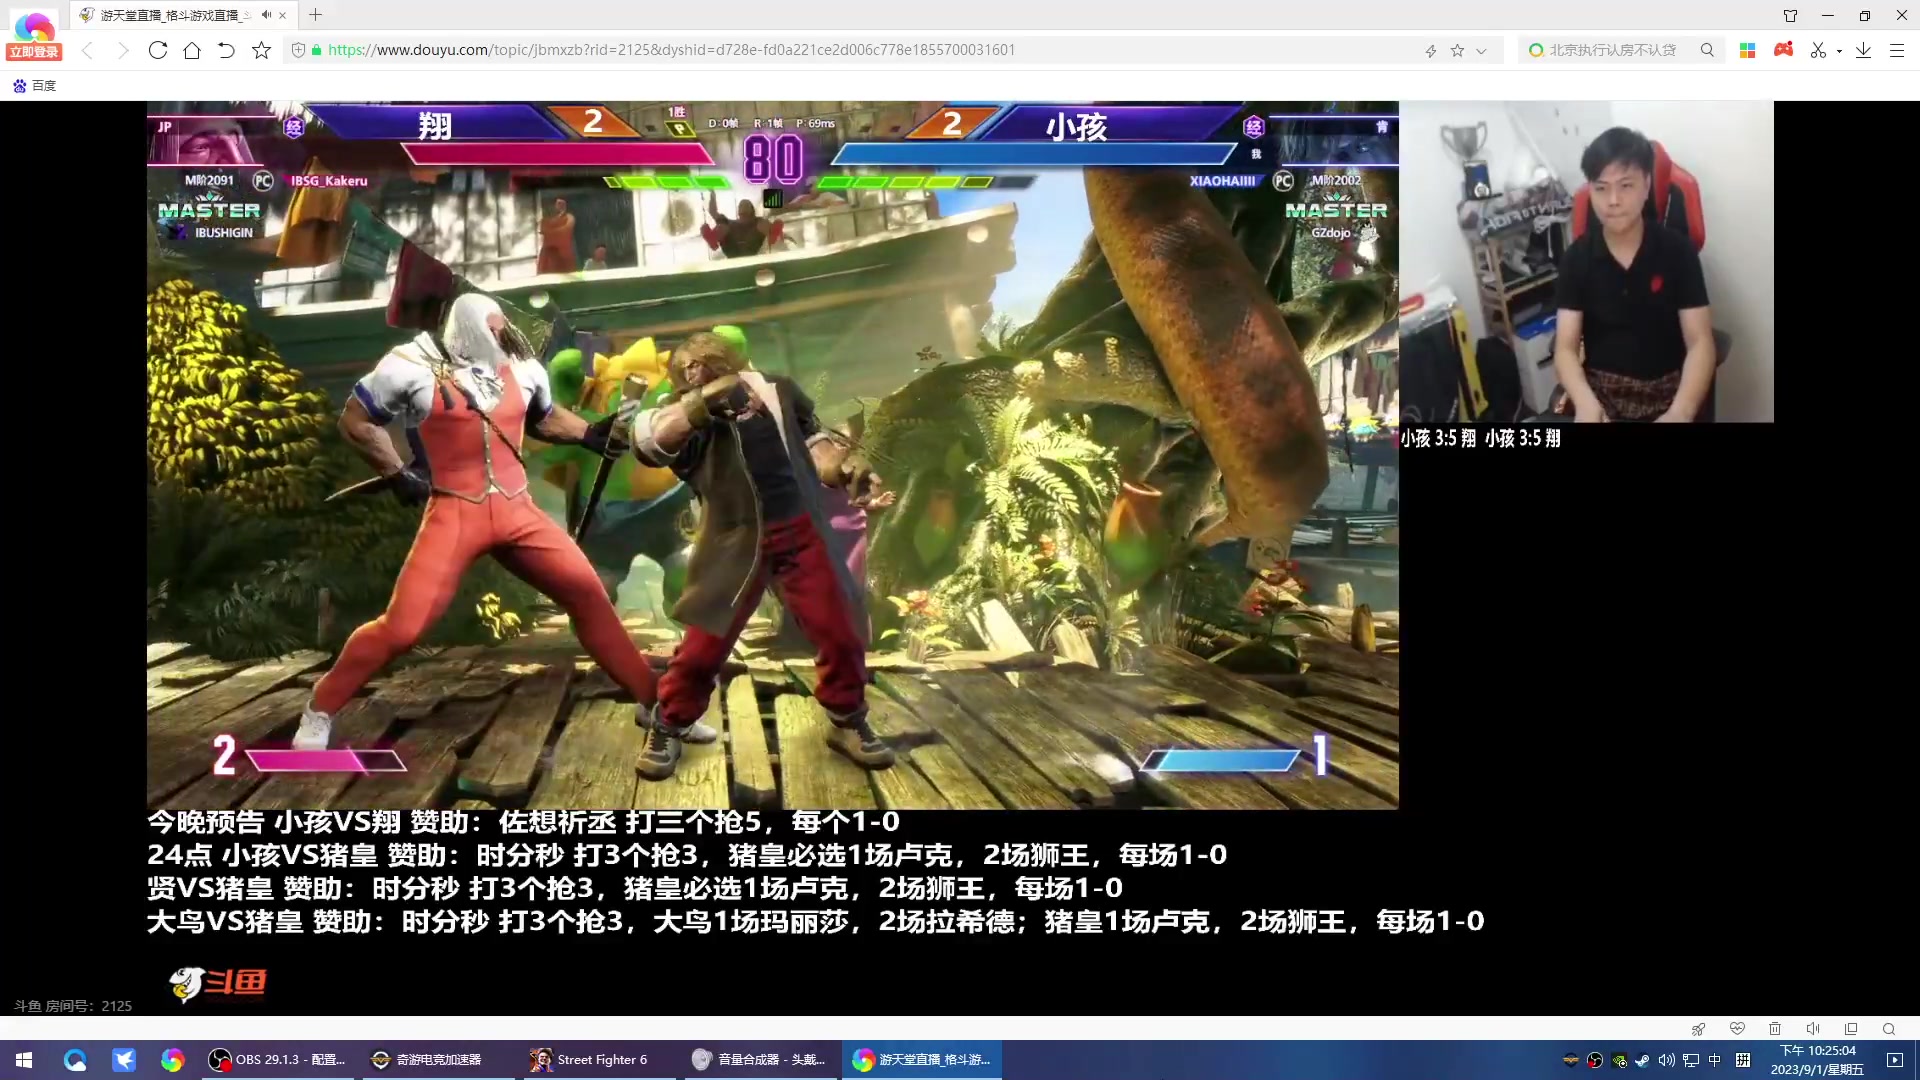The height and width of the screenshot is (1080, 1920).
Task: Open the blue bird app on taskbar
Action: (x=124, y=1060)
